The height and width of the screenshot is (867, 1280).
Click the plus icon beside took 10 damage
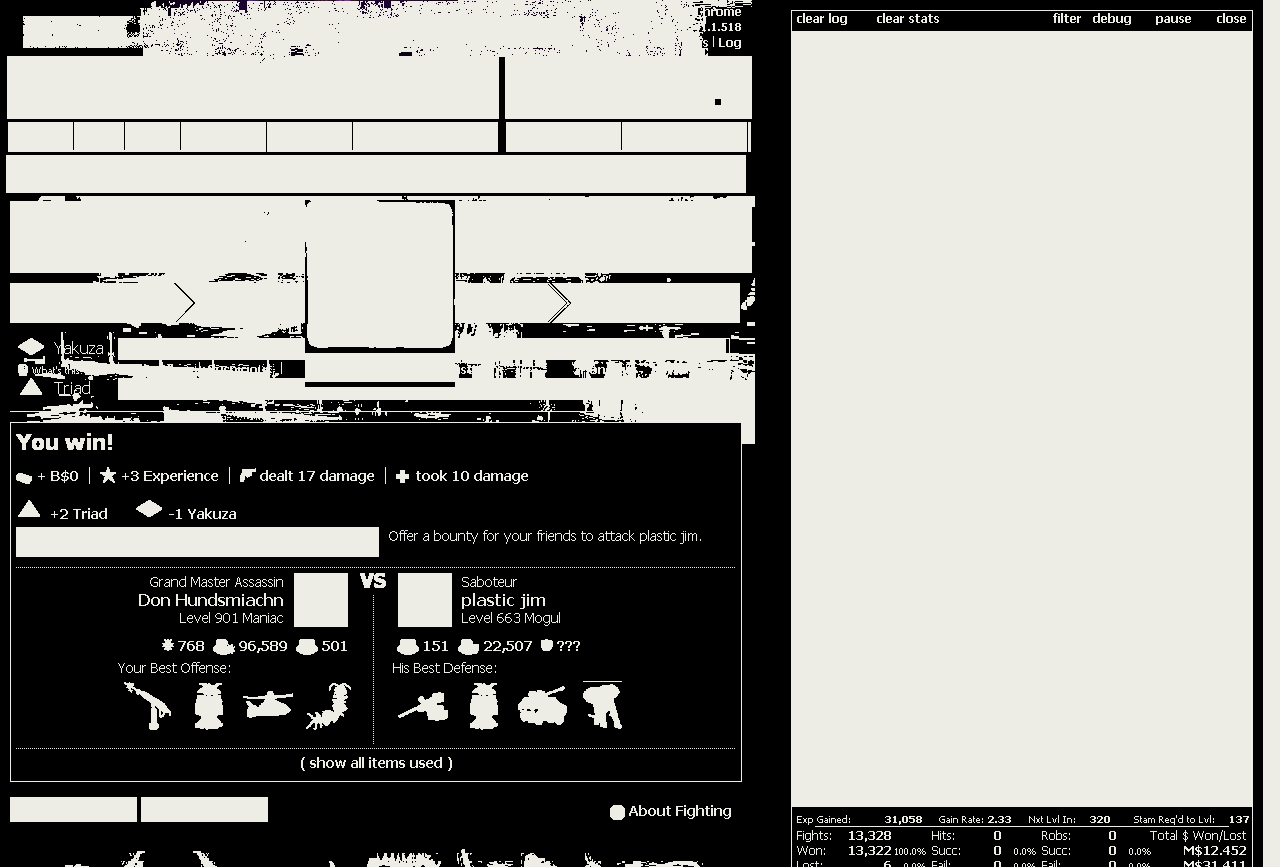click(x=402, y=476)
